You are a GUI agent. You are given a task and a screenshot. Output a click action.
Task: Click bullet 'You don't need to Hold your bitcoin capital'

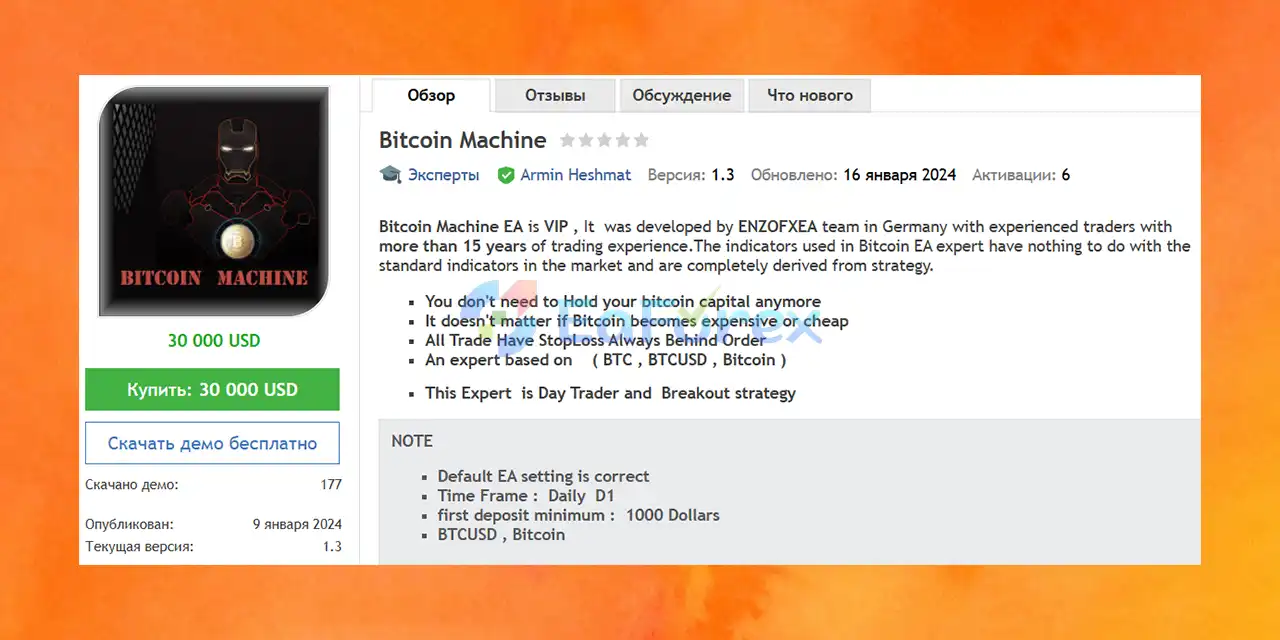(623, 302)
